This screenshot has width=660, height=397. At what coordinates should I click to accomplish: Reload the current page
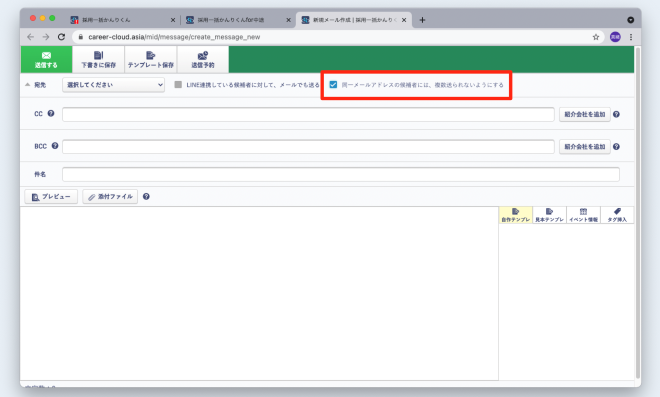[61, 37]
